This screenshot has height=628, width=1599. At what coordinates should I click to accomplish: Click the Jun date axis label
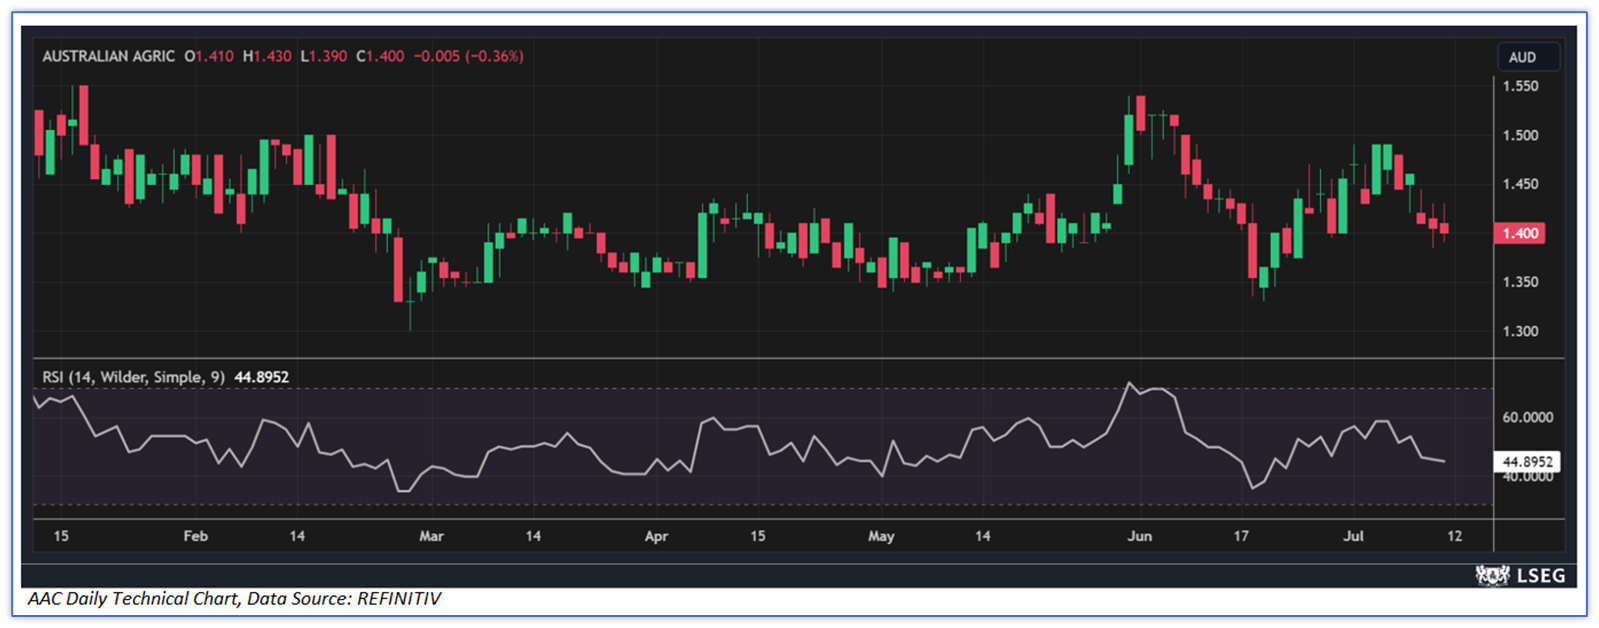click(1139, 536)
